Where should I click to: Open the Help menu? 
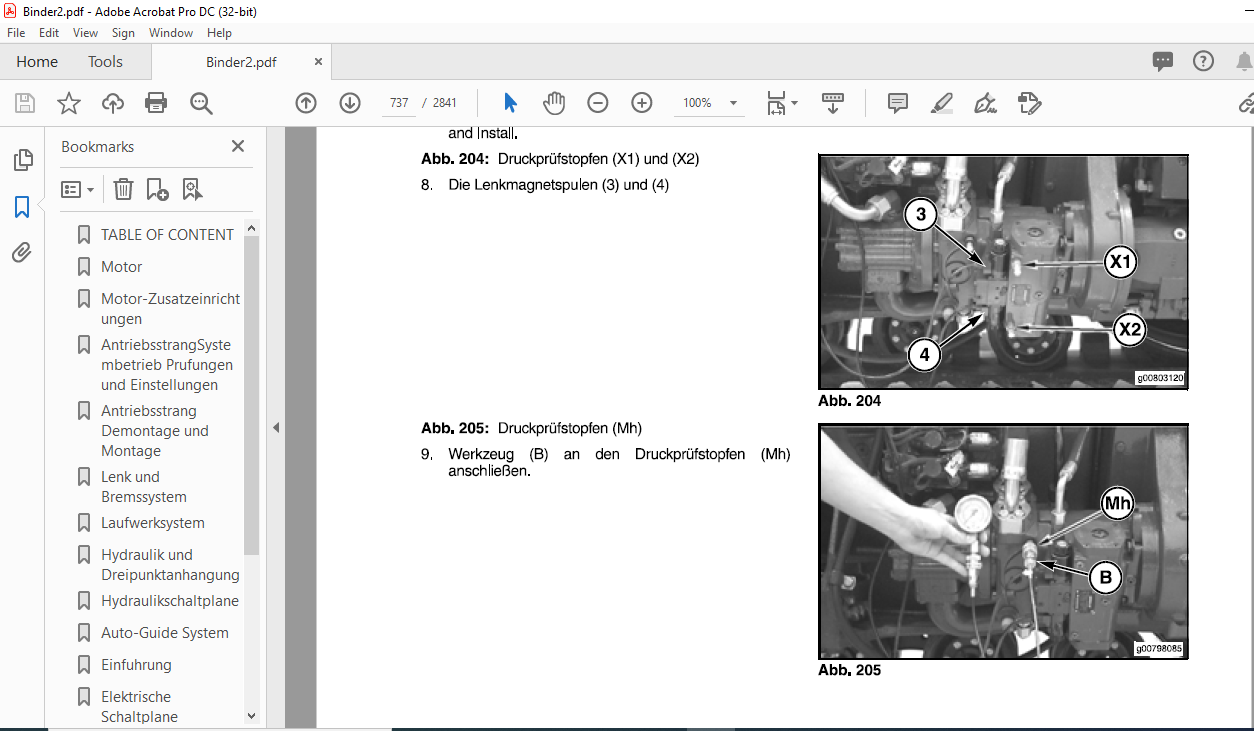[x=219, y=33]
